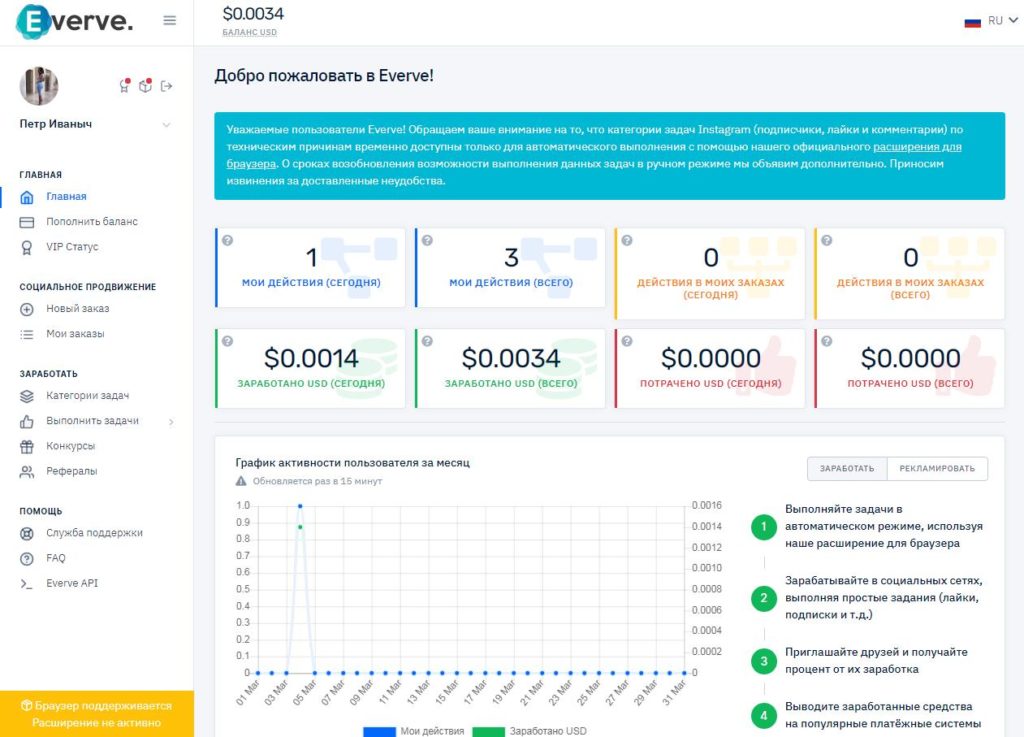Viewport: 1024px width, 737px height.
Task: Click the green data point on chart
Action: [300, 527]
